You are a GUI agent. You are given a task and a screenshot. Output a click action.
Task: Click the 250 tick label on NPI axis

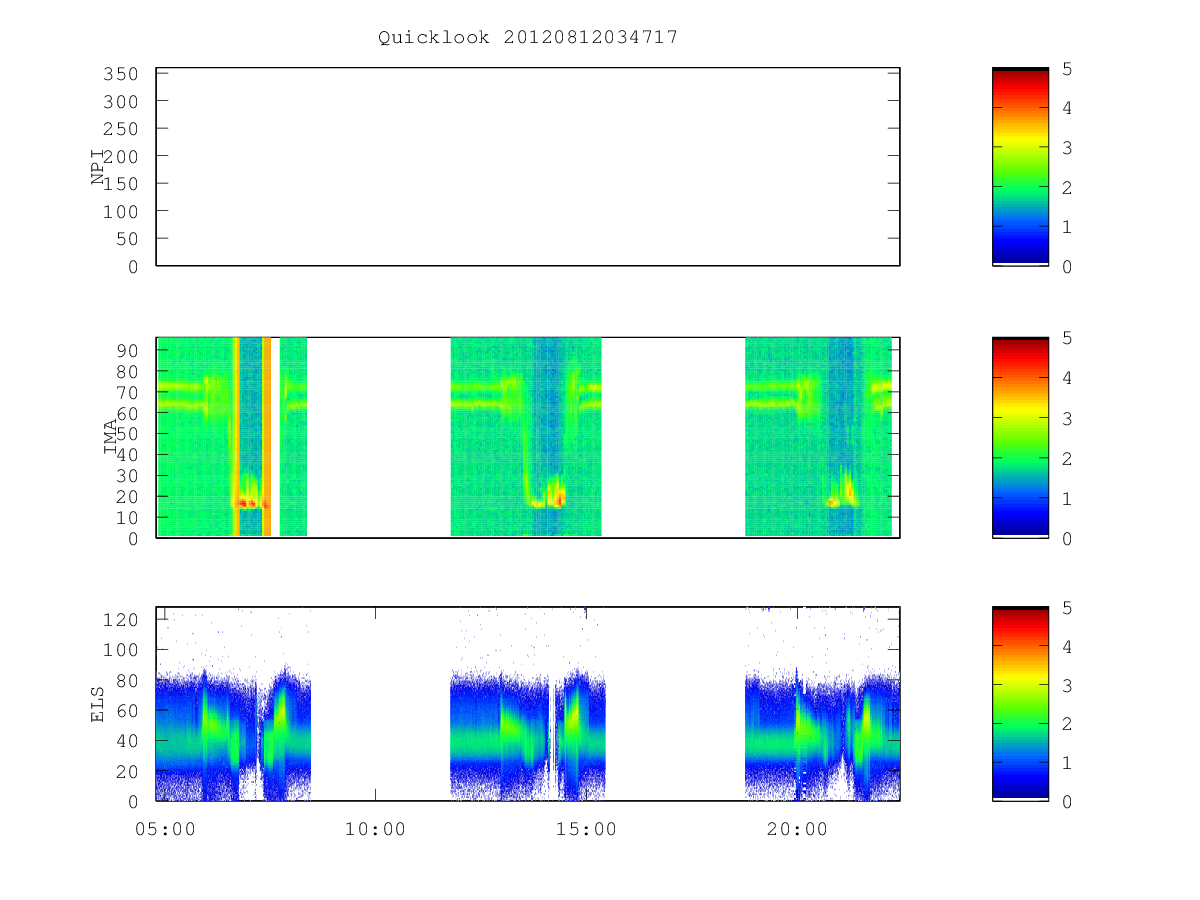click(x=122, y=129)
